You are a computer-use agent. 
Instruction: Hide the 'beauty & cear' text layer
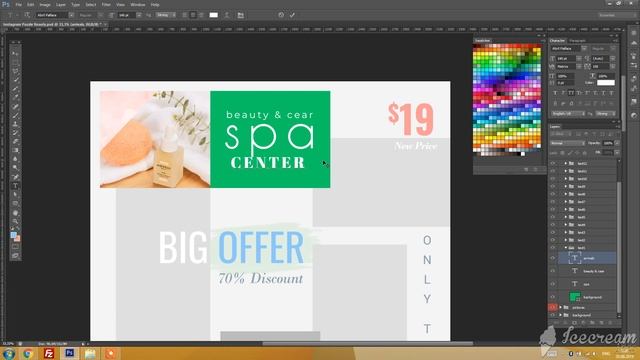pyautogui.click(x=553, y=271)
